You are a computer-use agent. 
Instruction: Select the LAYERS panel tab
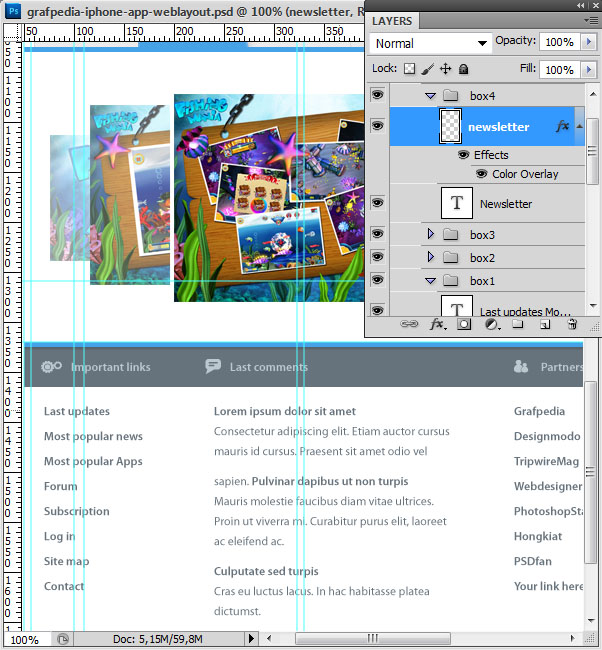(392, 21)
